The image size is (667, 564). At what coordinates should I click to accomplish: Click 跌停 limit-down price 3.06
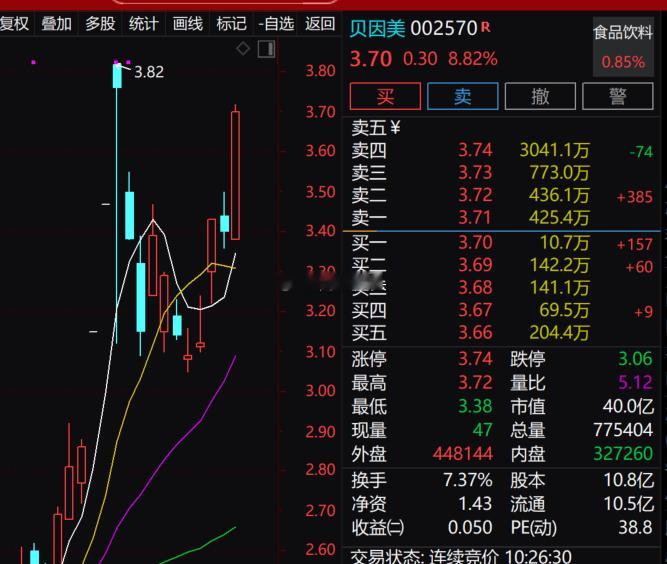click(x=635, y=359)
